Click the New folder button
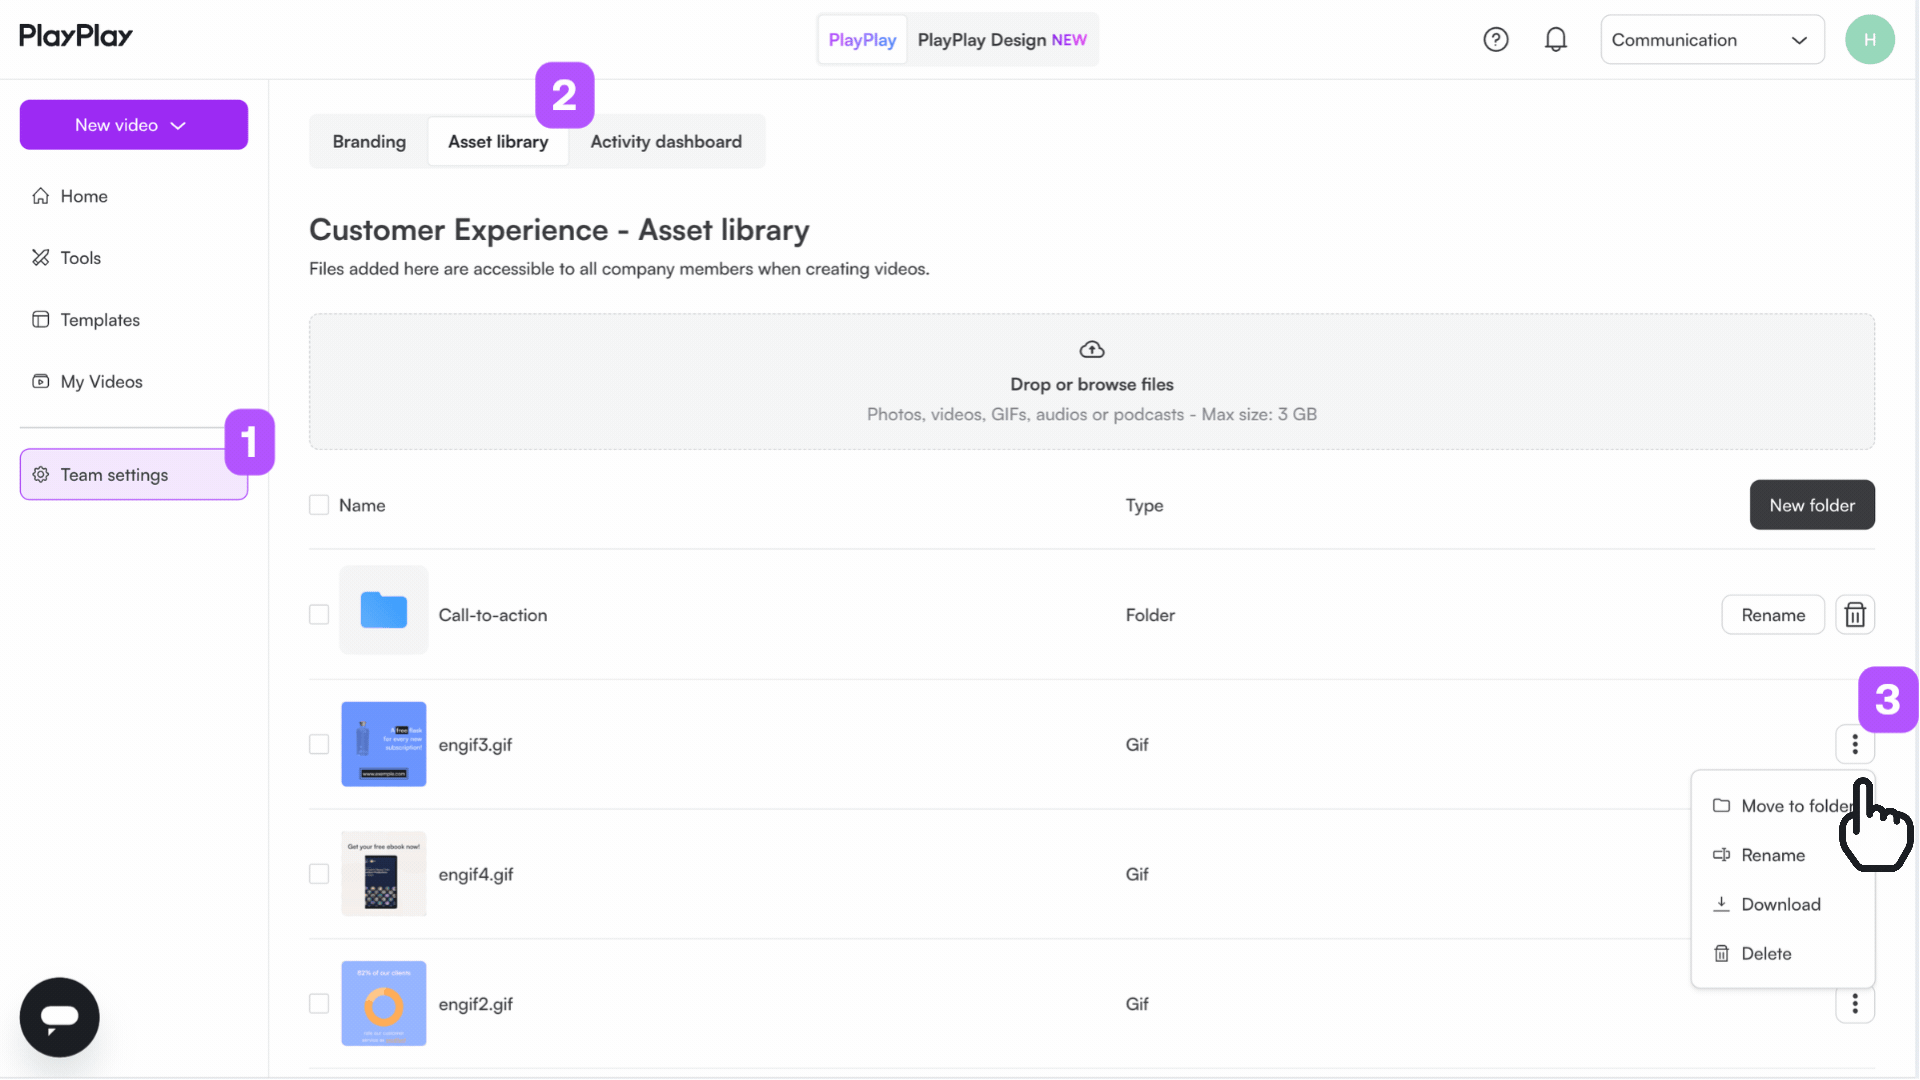Screen dimensions: 1920x1080 click(1812, 506)
